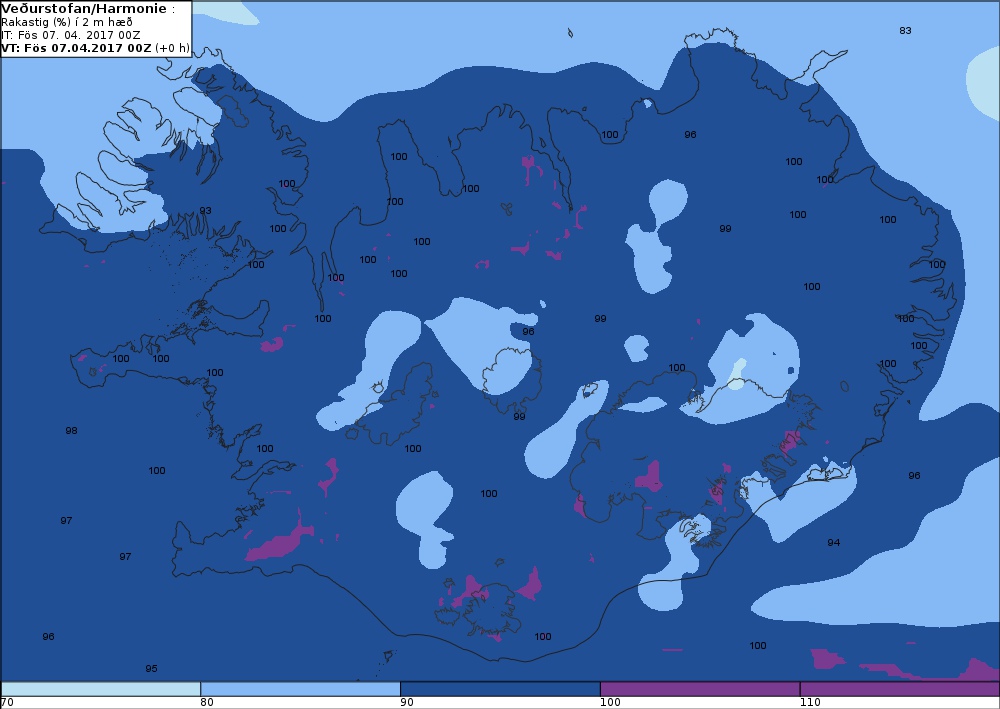Viewport: 1000px width, 709px height.
Task: Click the humidity value 98 on the map
Action: (x=71, y=431)
